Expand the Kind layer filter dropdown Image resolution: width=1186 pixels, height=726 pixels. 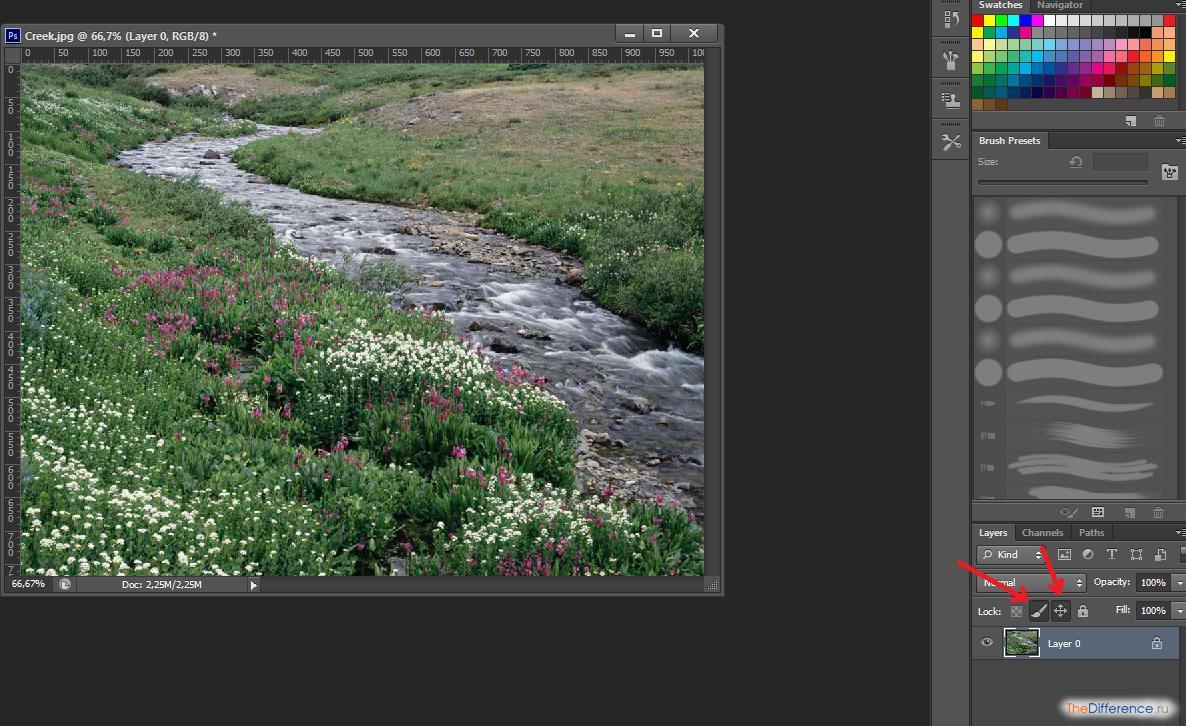[1013, 555]
